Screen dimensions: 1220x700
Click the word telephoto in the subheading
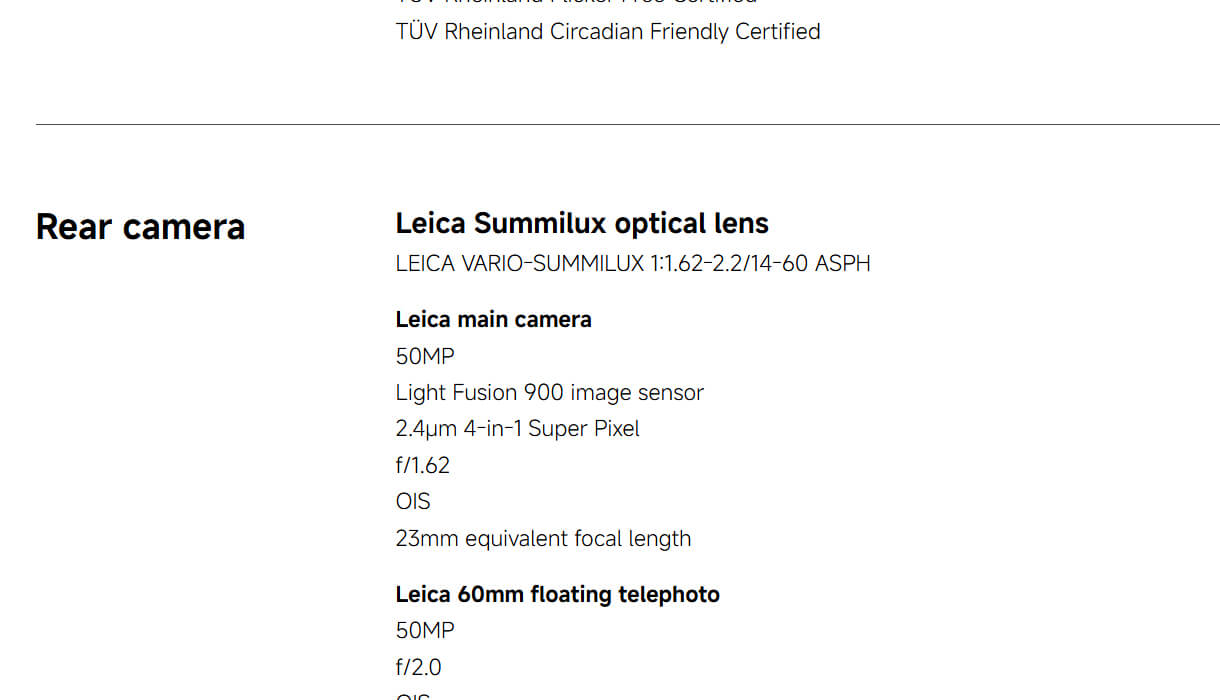click(668, 595)
